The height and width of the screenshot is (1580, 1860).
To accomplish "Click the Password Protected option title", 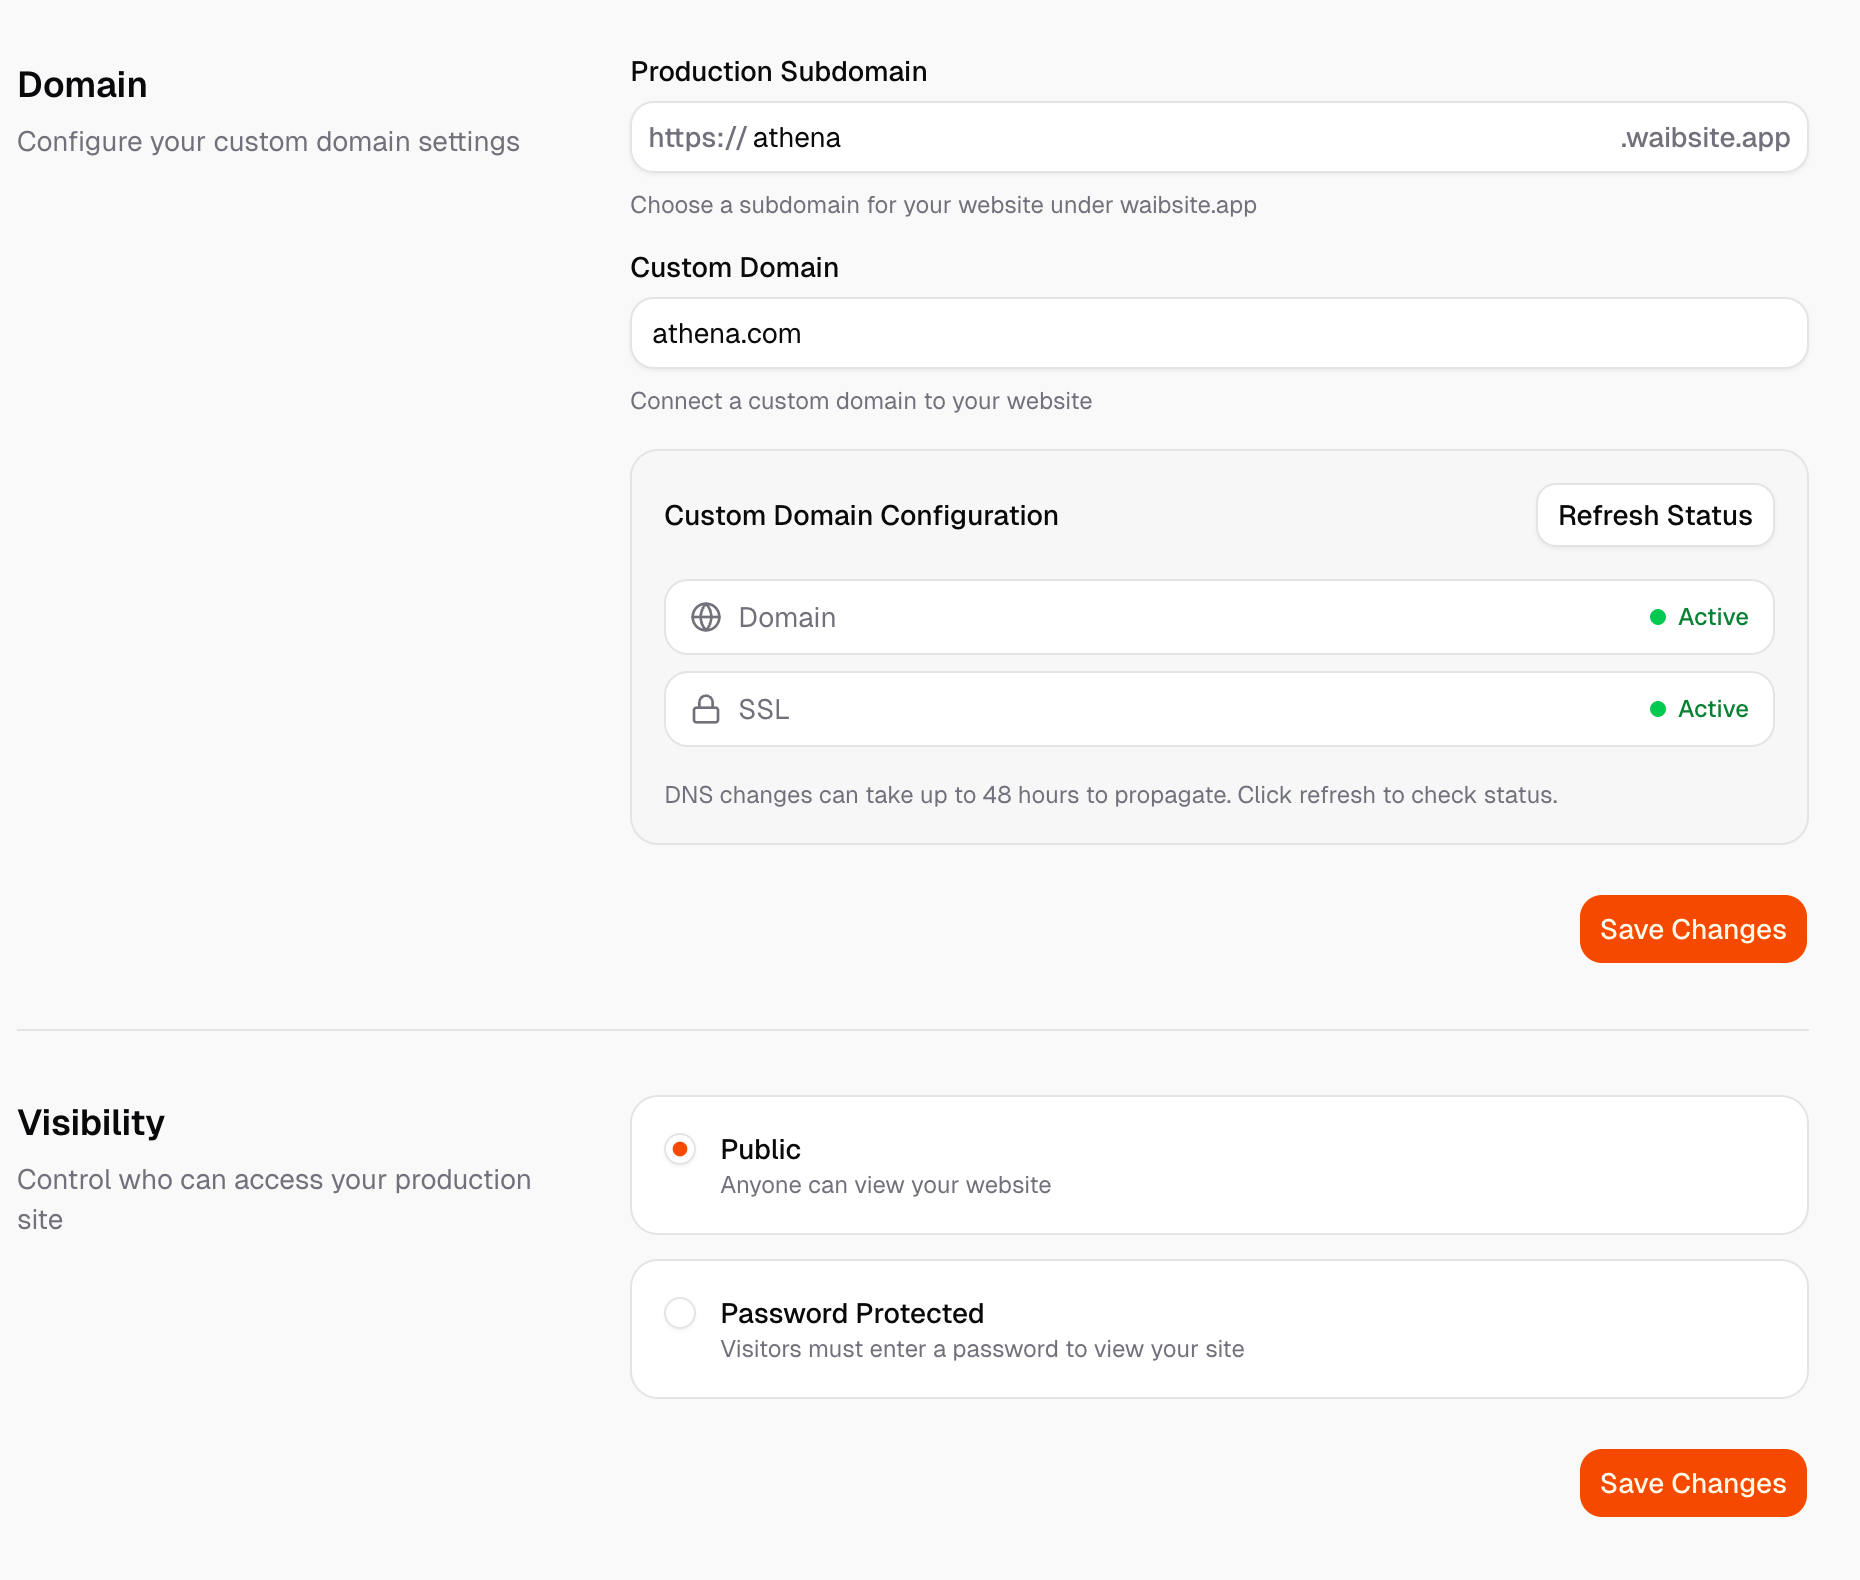I will 852,1313.
